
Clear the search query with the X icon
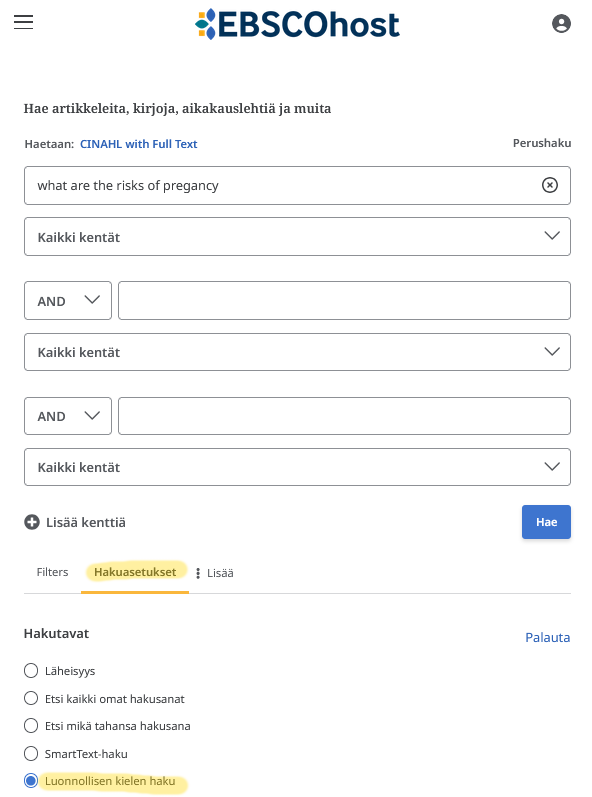(549, 185)
